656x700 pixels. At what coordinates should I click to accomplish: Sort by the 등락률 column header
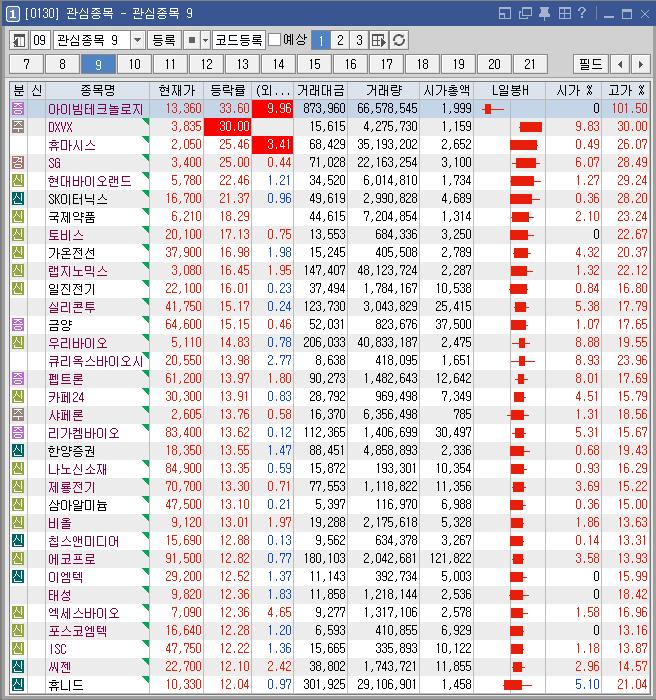(x=228, y=91)
